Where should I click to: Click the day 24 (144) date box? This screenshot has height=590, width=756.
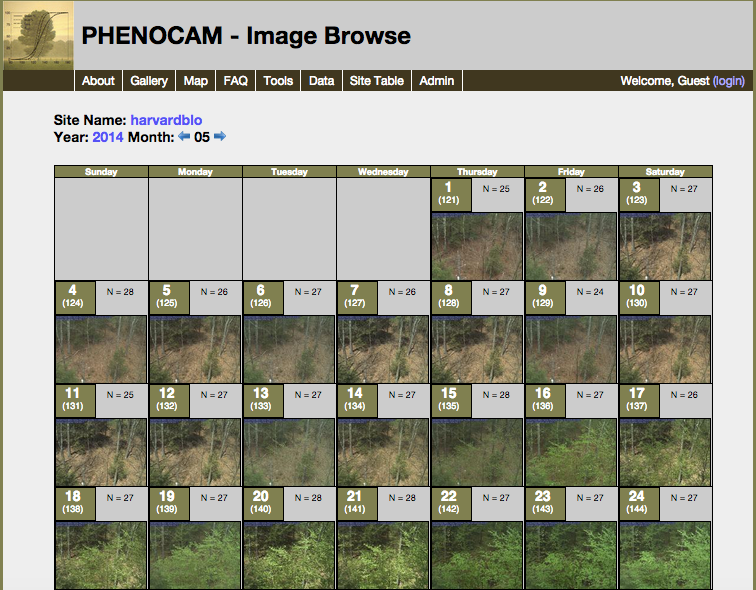pos(639,504)
